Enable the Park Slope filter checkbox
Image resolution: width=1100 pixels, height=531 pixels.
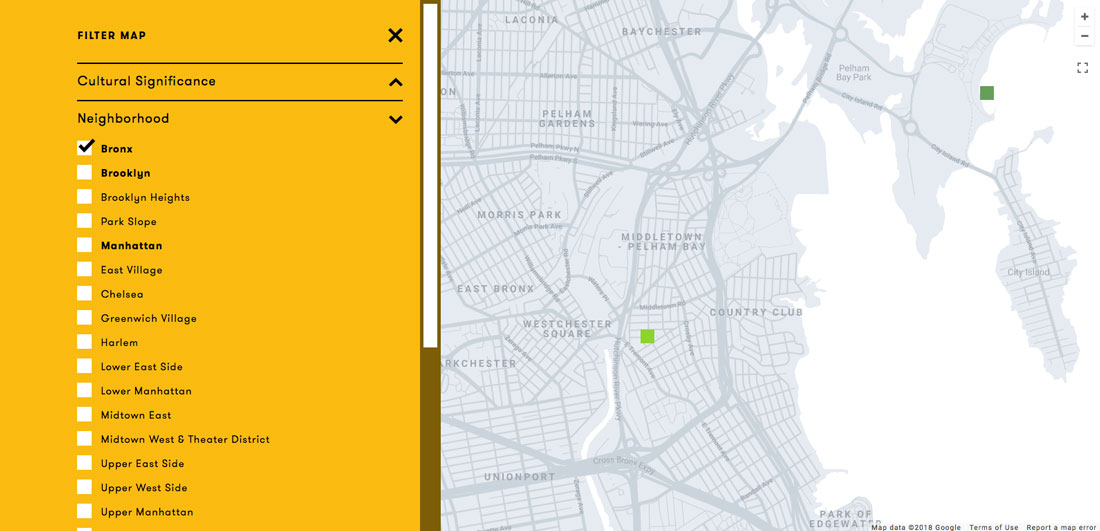tap(85, 221)
